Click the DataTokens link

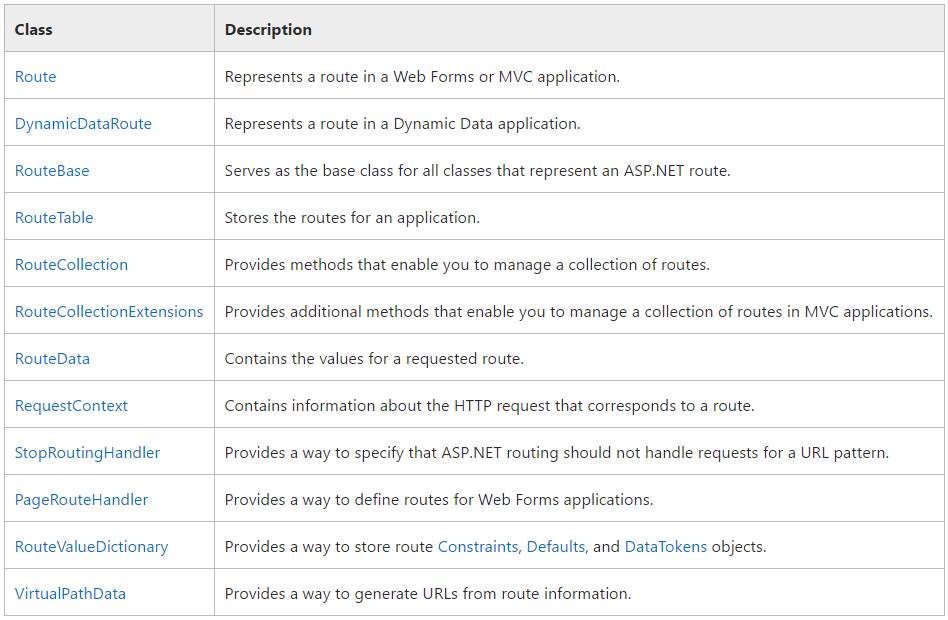pos(665,547)
